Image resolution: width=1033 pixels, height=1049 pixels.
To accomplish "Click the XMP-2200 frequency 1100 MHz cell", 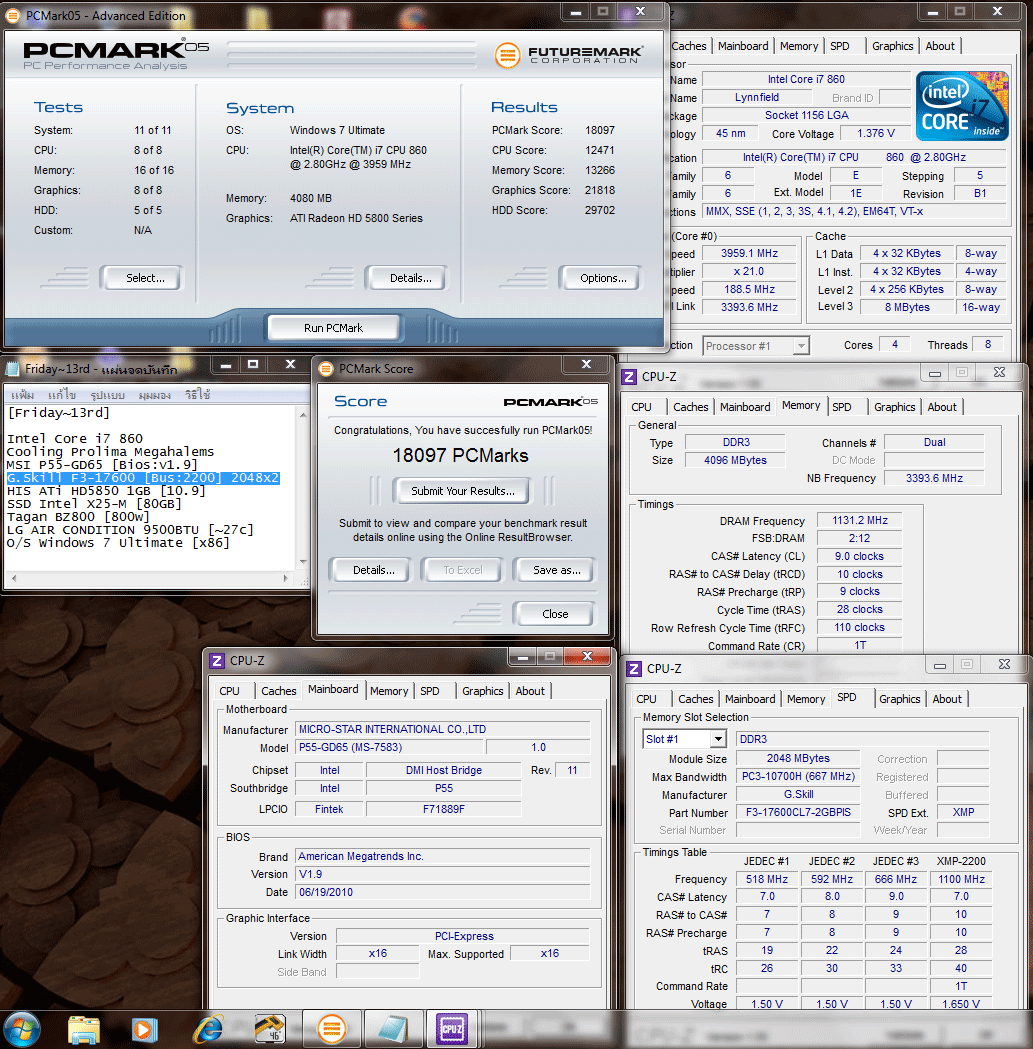I will pos(961,879).
